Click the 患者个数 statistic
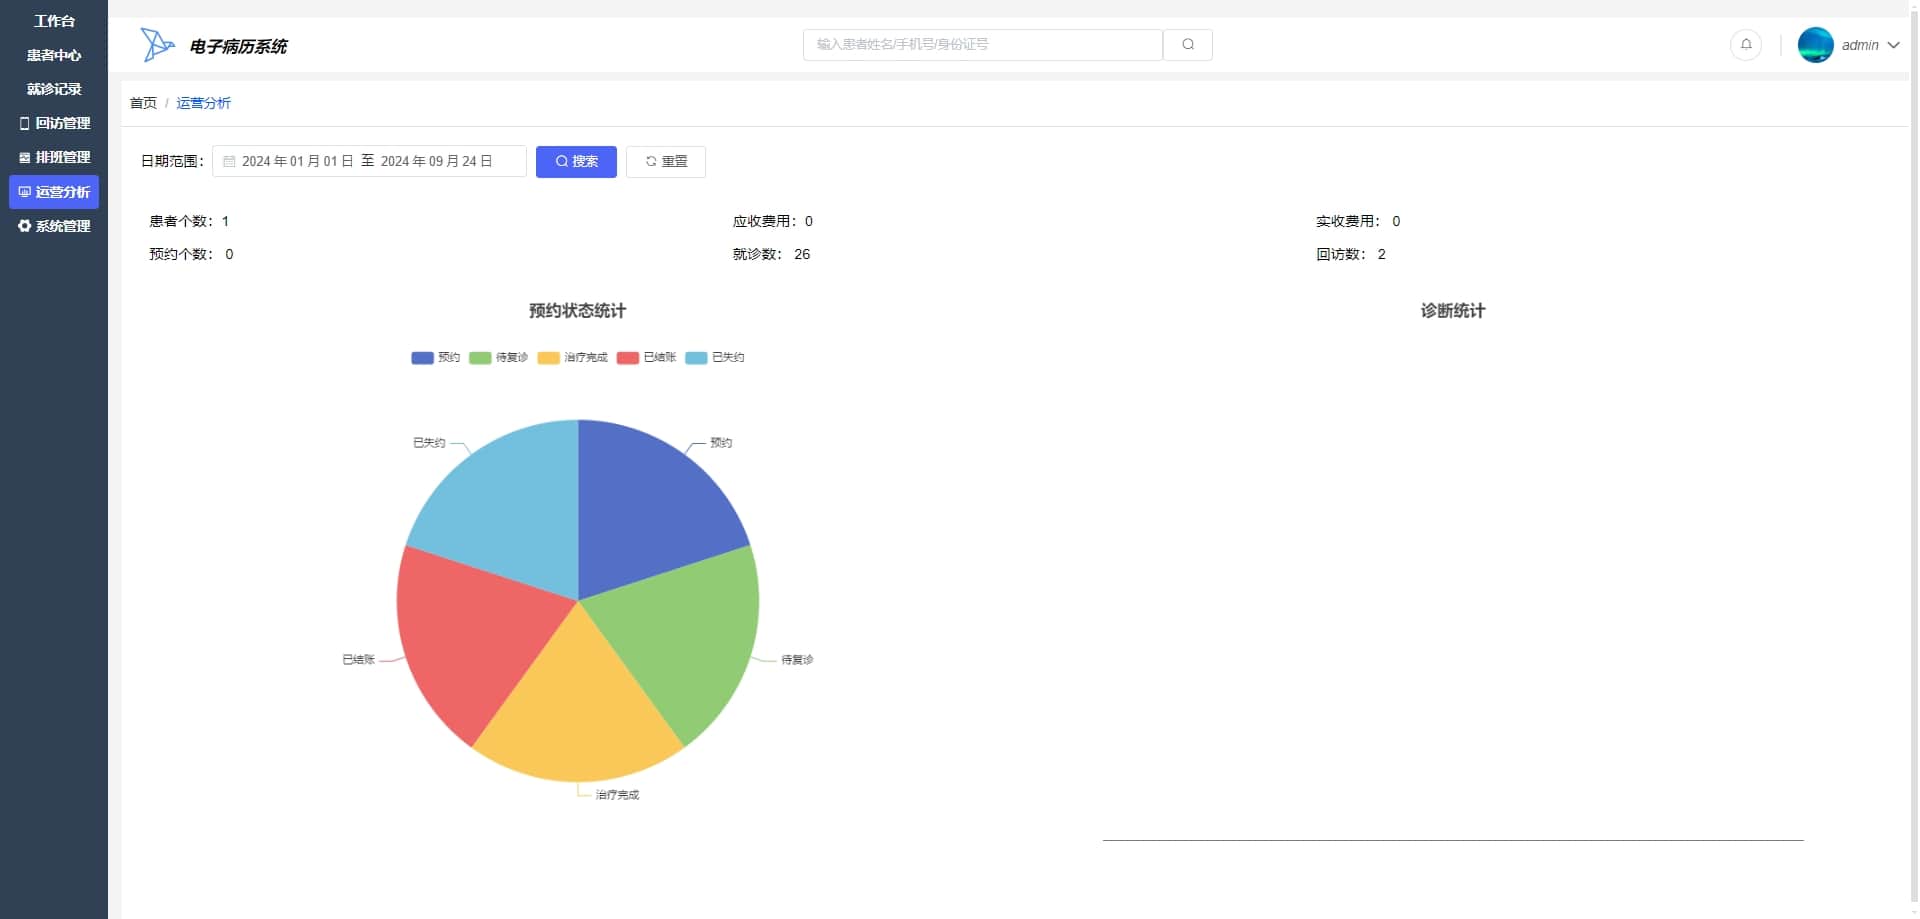This screenshot has height=919, width=1920. click(189, 221)
